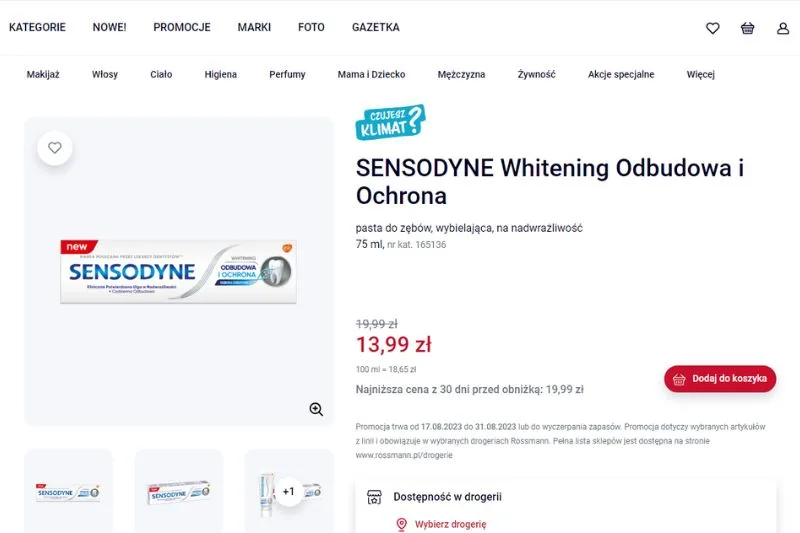Open the favorites heart icon in header
This screenshot has height=533, width=800.
[x=713, y=28]
